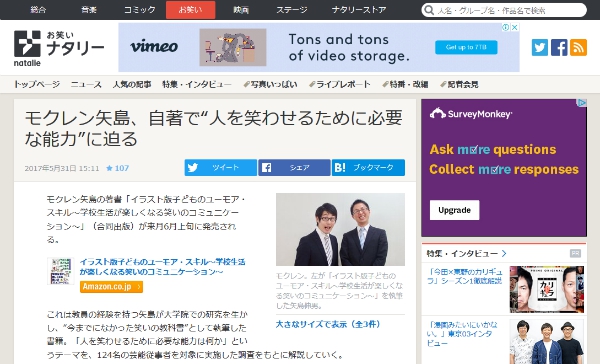Click 大きなサイズで表示（全3件） link
Screen dimensions: 600x364
pos(328,324)
